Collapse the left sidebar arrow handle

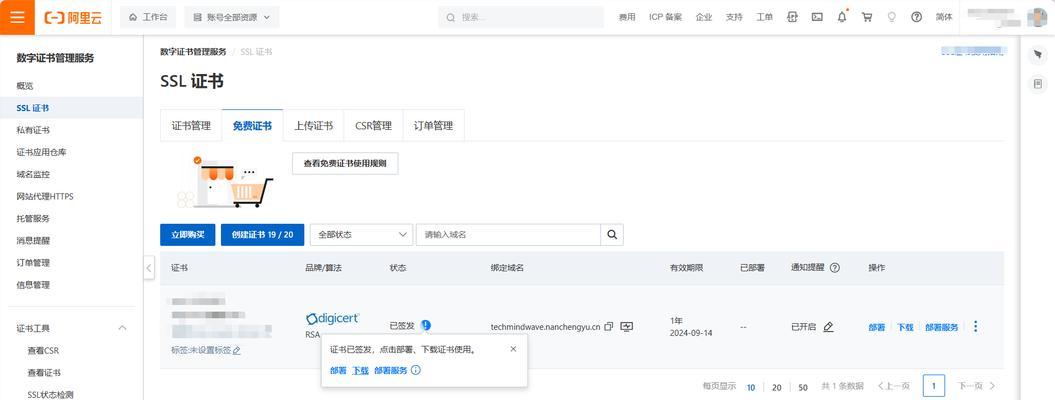pyautogui.click(x=149, y=268)
